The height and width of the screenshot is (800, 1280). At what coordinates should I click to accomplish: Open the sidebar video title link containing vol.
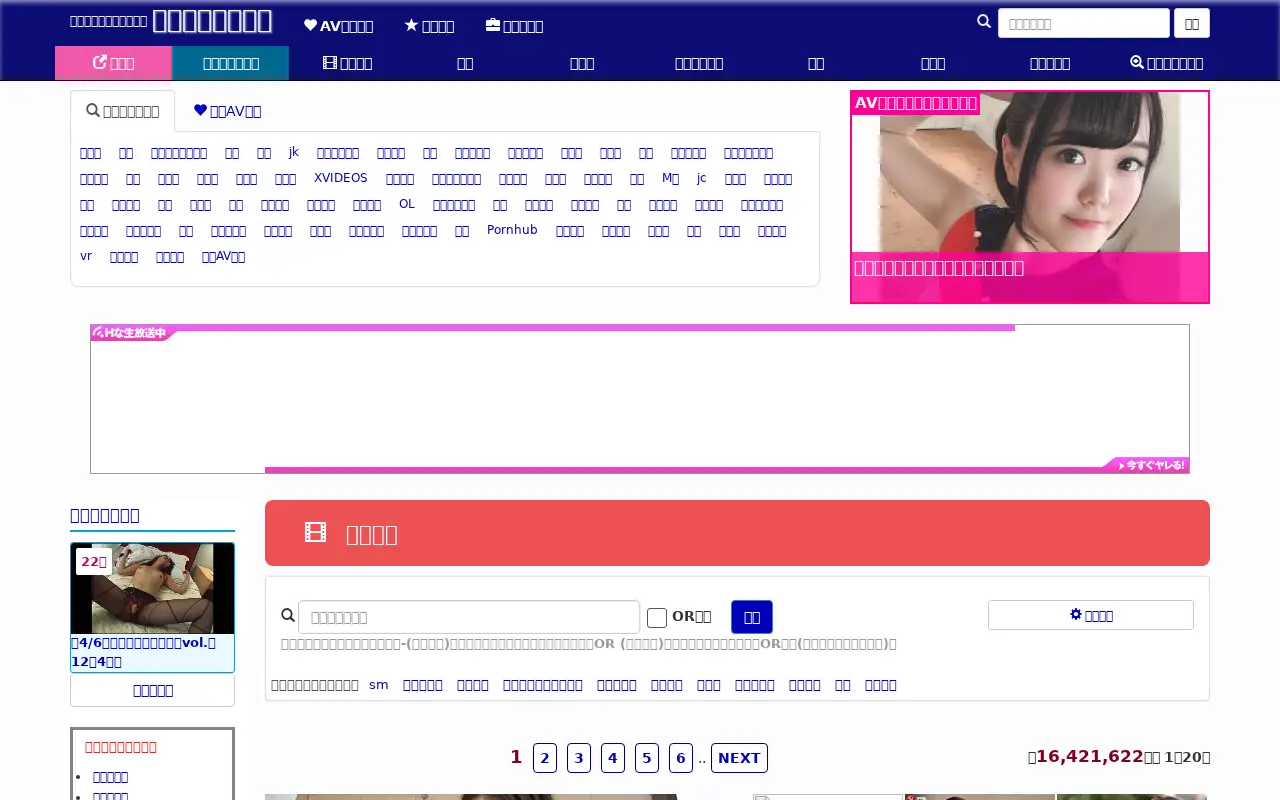point(143,651)
